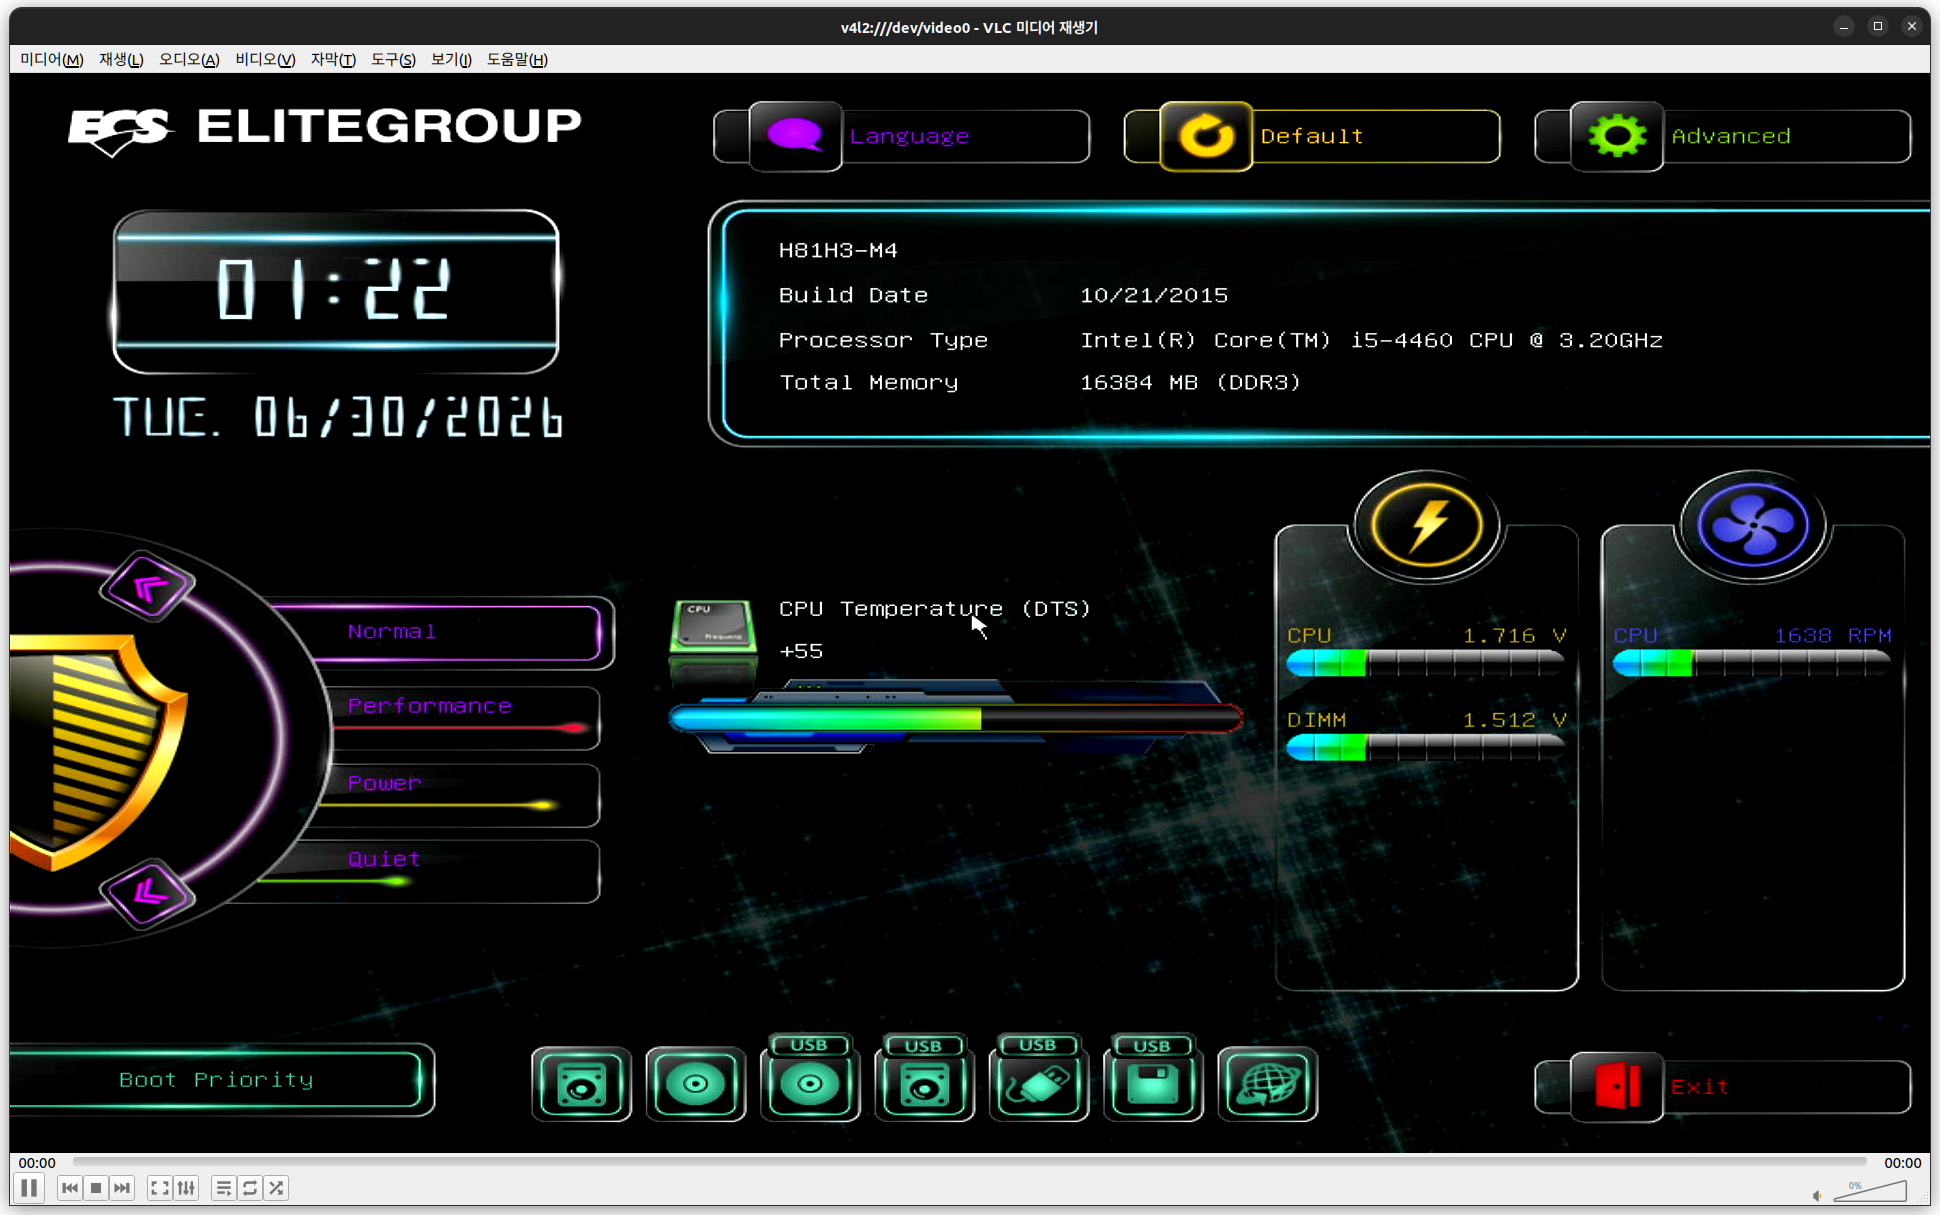Adjust the VLC volume slider
The height and width of the screenshot is (1215, 1940).
pos(1870,1190)
